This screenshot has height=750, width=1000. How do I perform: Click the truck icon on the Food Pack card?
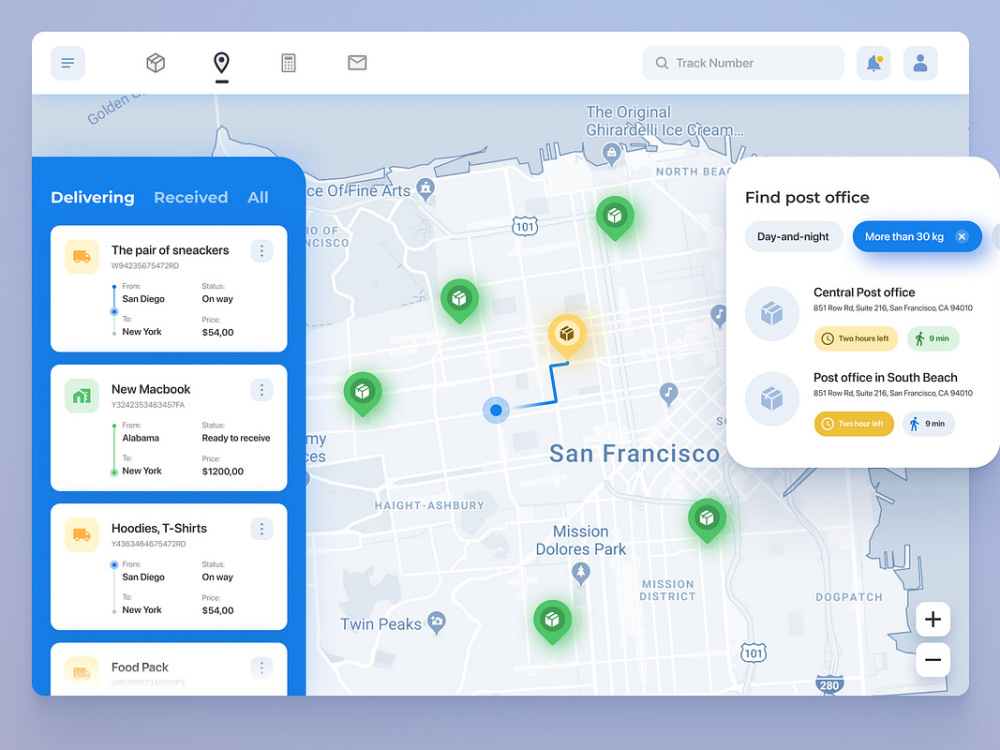(82, 672)
